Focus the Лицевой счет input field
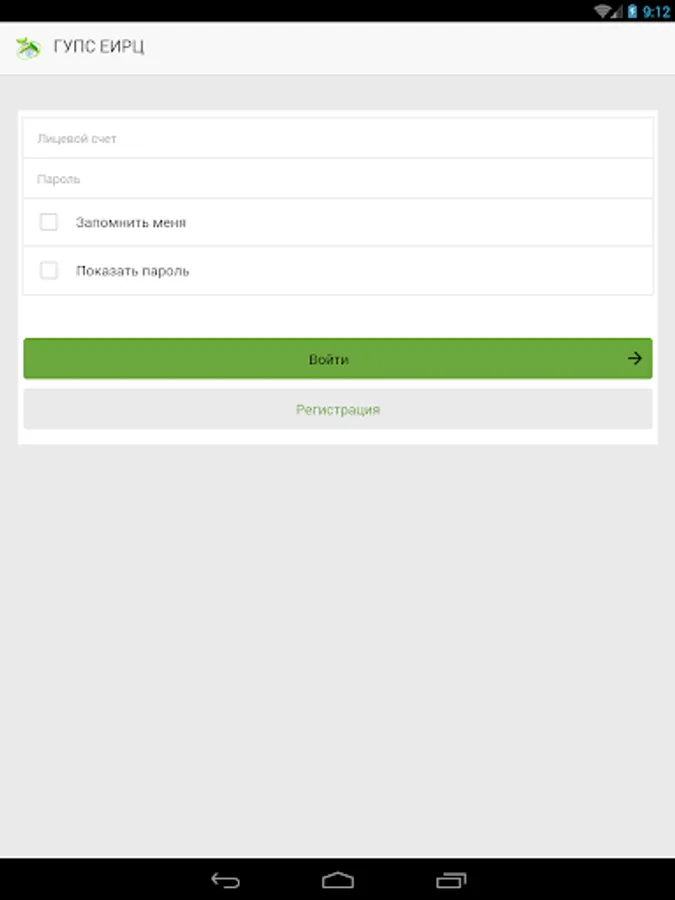The width and height of the screenshot is (675, 900). (x=338, y=138)
